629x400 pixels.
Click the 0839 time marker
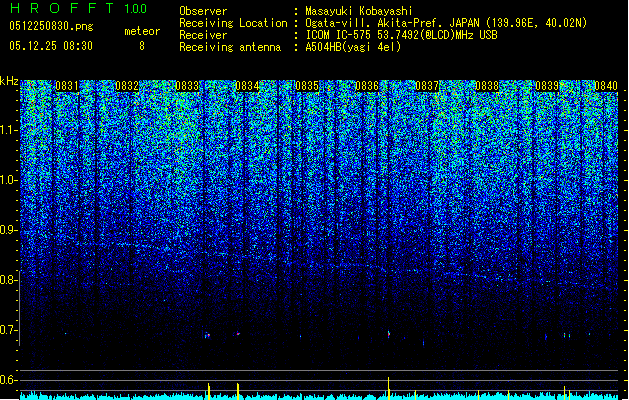(547, 86)
